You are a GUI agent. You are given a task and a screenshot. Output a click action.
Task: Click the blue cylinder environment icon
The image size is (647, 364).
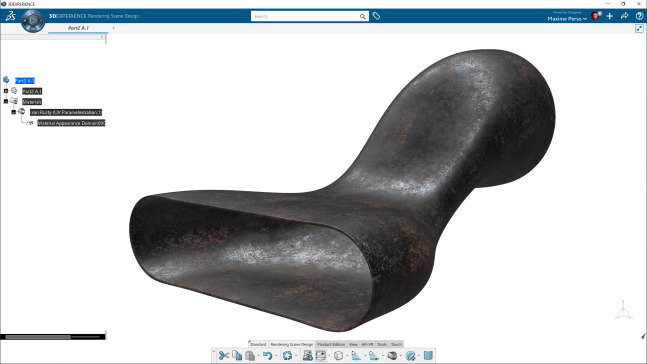pyautogui.click(x=428, y=355)
